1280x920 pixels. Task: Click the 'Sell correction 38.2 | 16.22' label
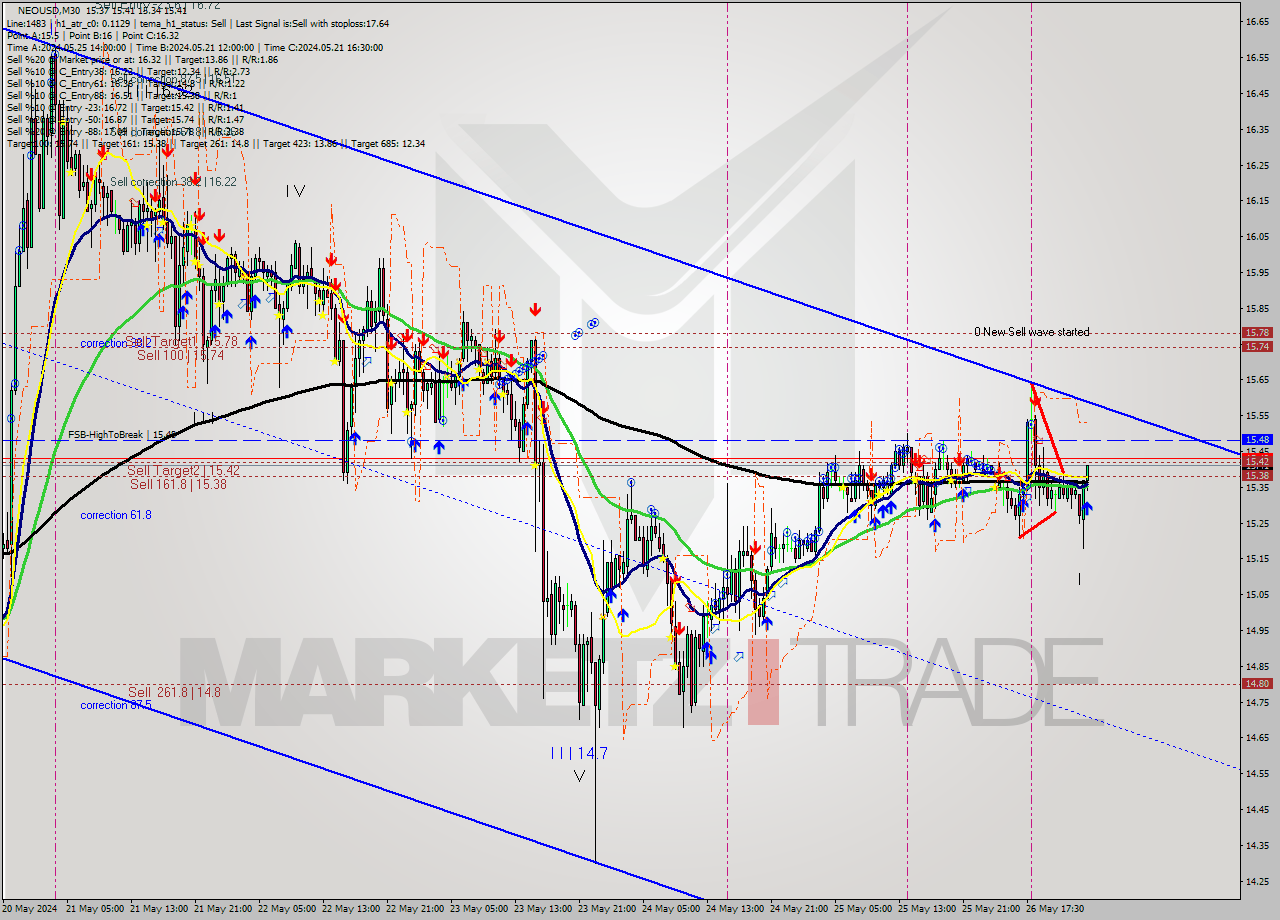coord(173,182)
